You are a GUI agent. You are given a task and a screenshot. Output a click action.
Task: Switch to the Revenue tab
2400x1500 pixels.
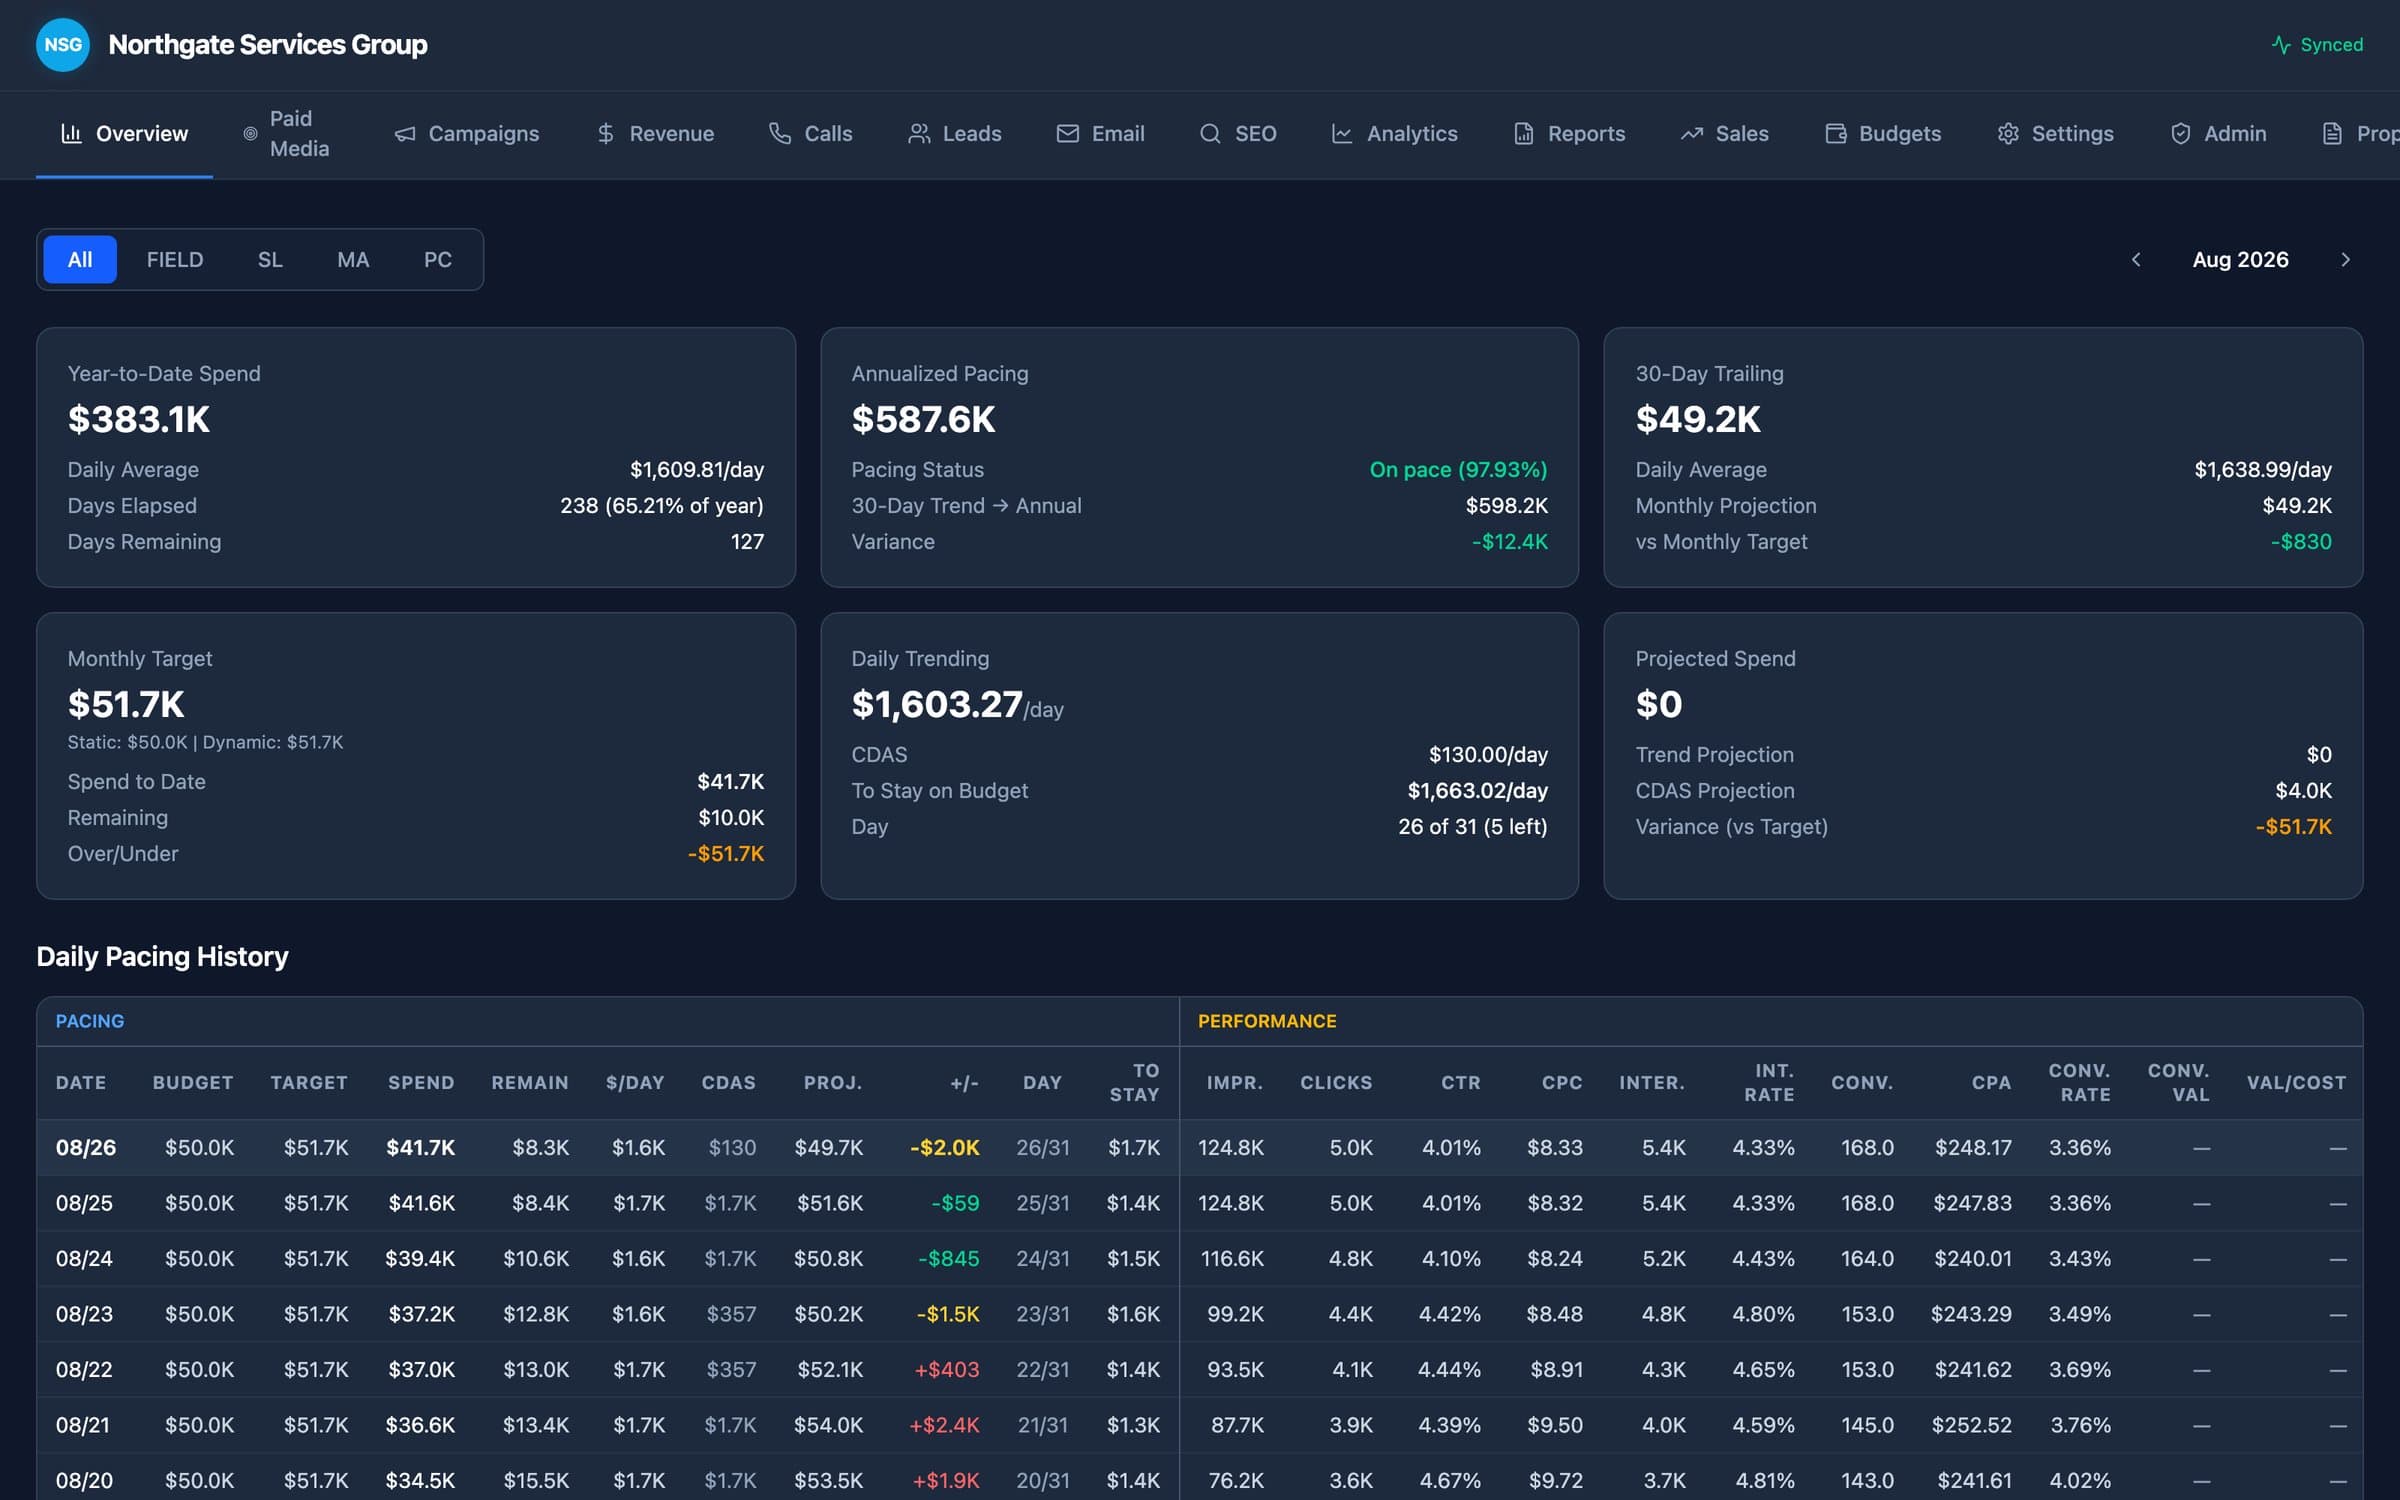tap(655, 133)
